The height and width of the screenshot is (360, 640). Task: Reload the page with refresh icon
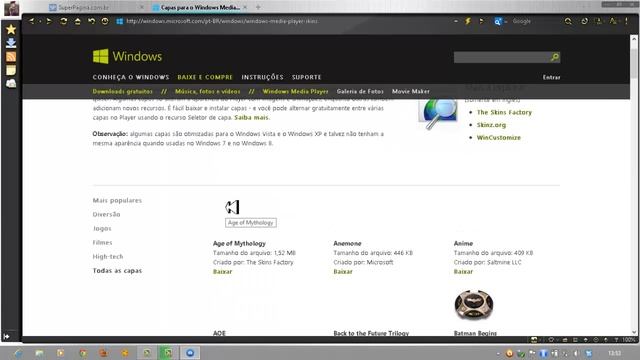[x=63, y=21]
